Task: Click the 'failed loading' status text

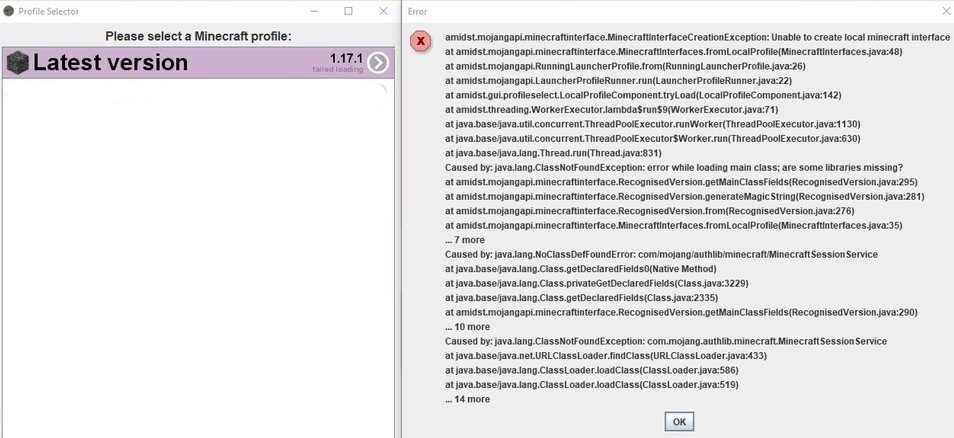Action: (338, 69)
